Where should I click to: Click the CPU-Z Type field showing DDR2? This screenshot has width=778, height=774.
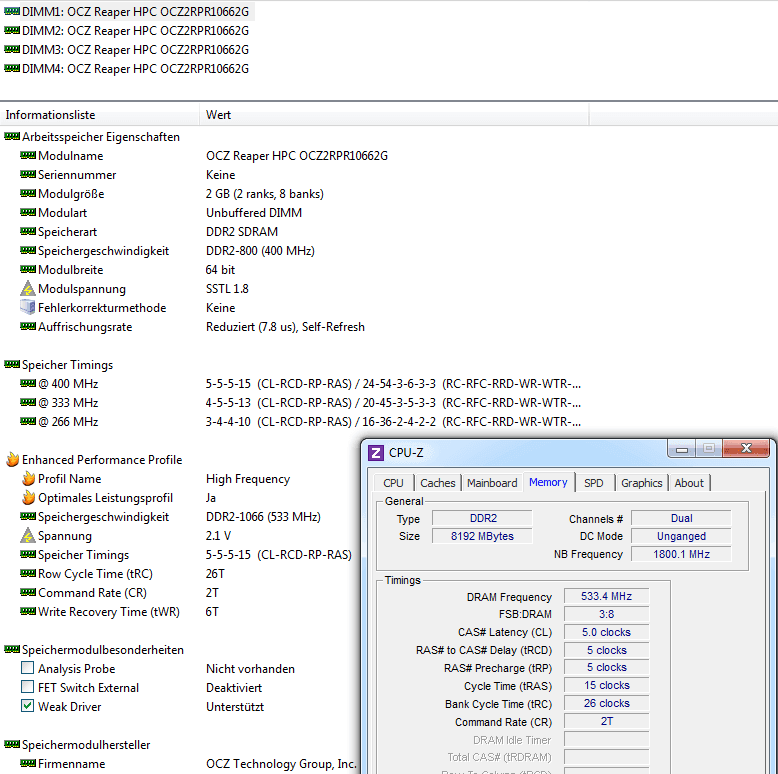click(x=482, y=518)
